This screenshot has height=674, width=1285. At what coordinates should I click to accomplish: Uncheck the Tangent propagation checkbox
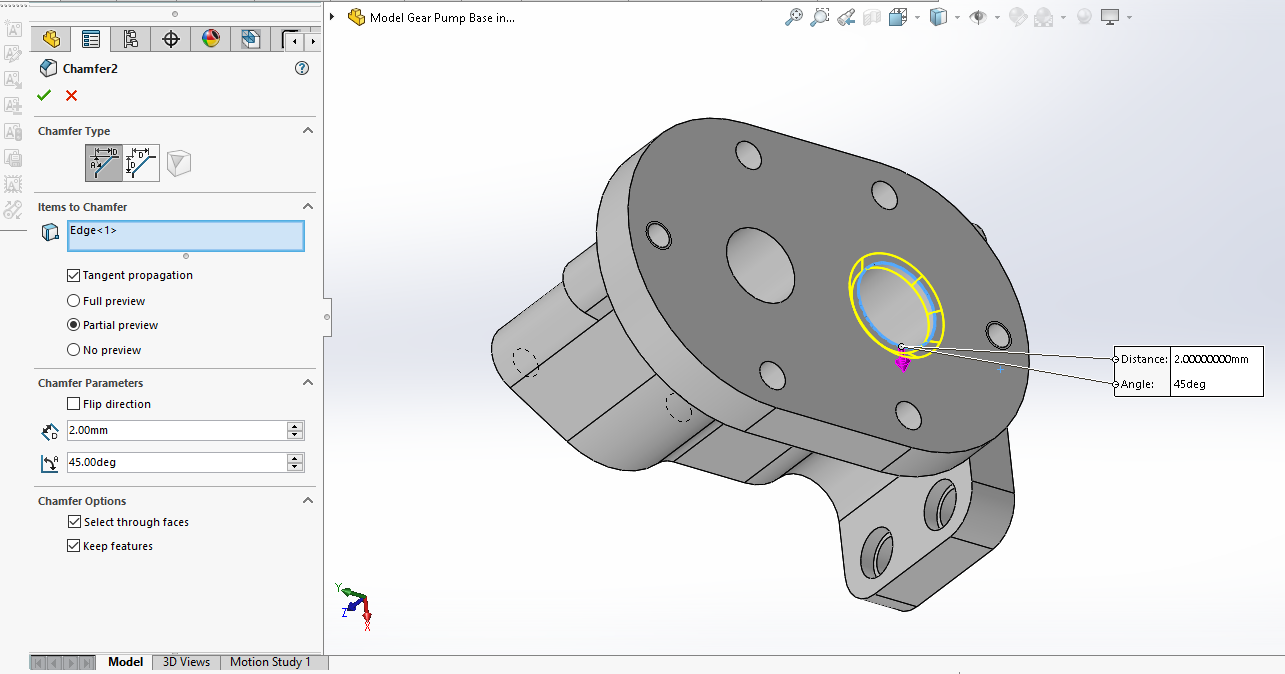[73, 275]
